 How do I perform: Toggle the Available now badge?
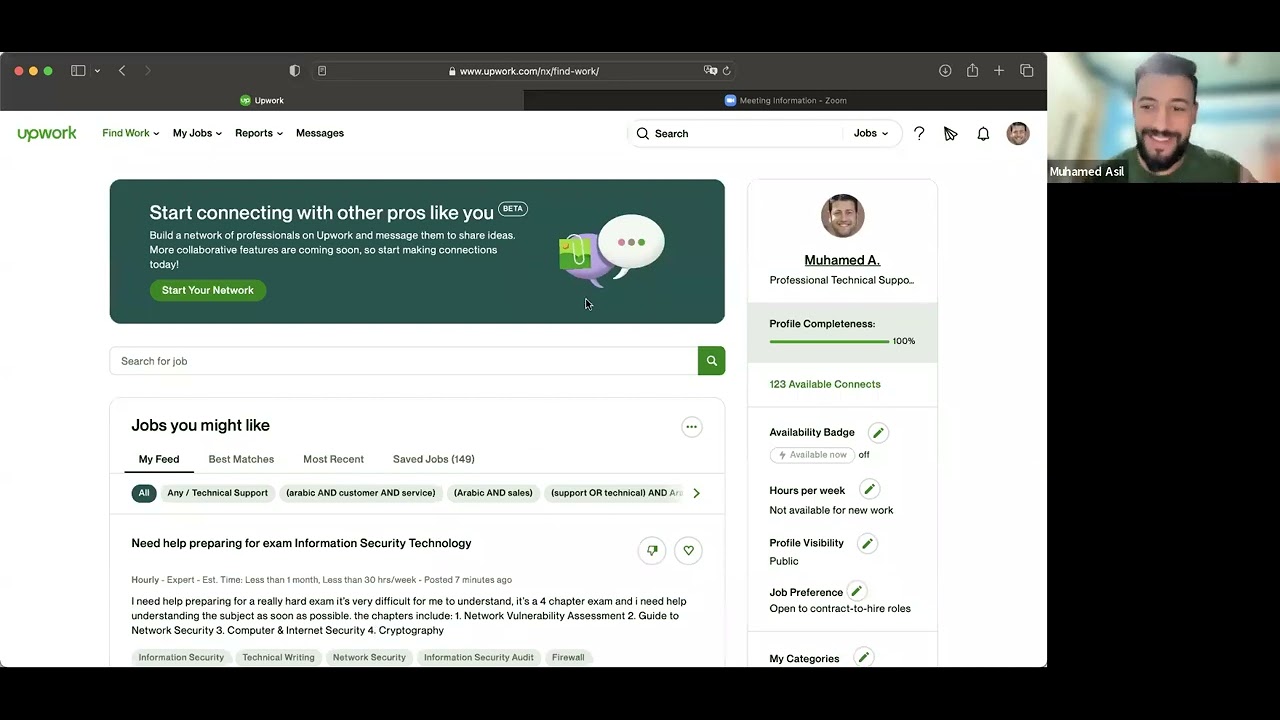coord(813,455)
